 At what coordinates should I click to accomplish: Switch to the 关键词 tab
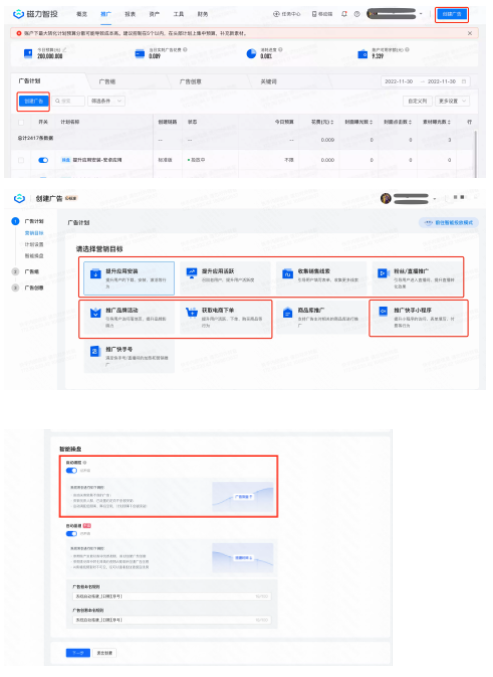point(269,81)
